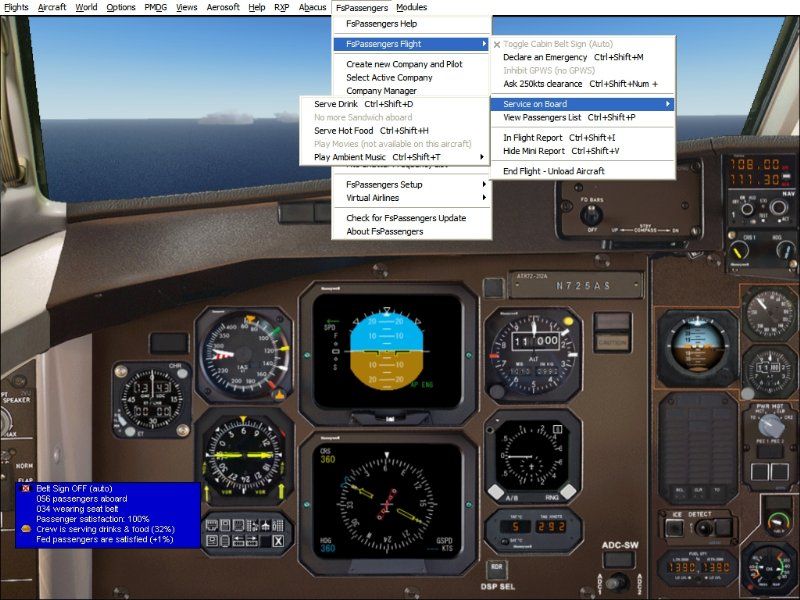
Task: Click the RNG button on VSI gauge
Action: (x=567, y=492)
